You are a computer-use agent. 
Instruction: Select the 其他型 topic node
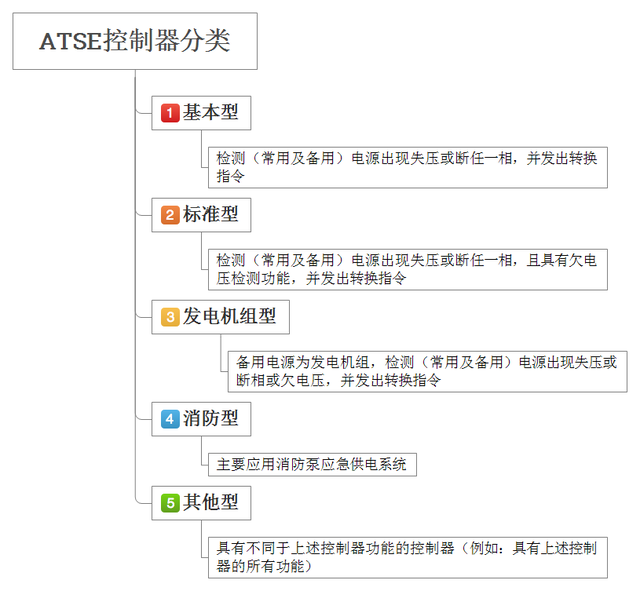click(201, 503)
